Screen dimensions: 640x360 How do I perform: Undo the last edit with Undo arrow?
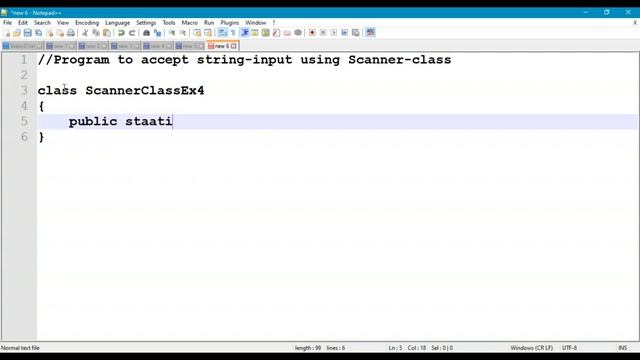coord(121,33)
